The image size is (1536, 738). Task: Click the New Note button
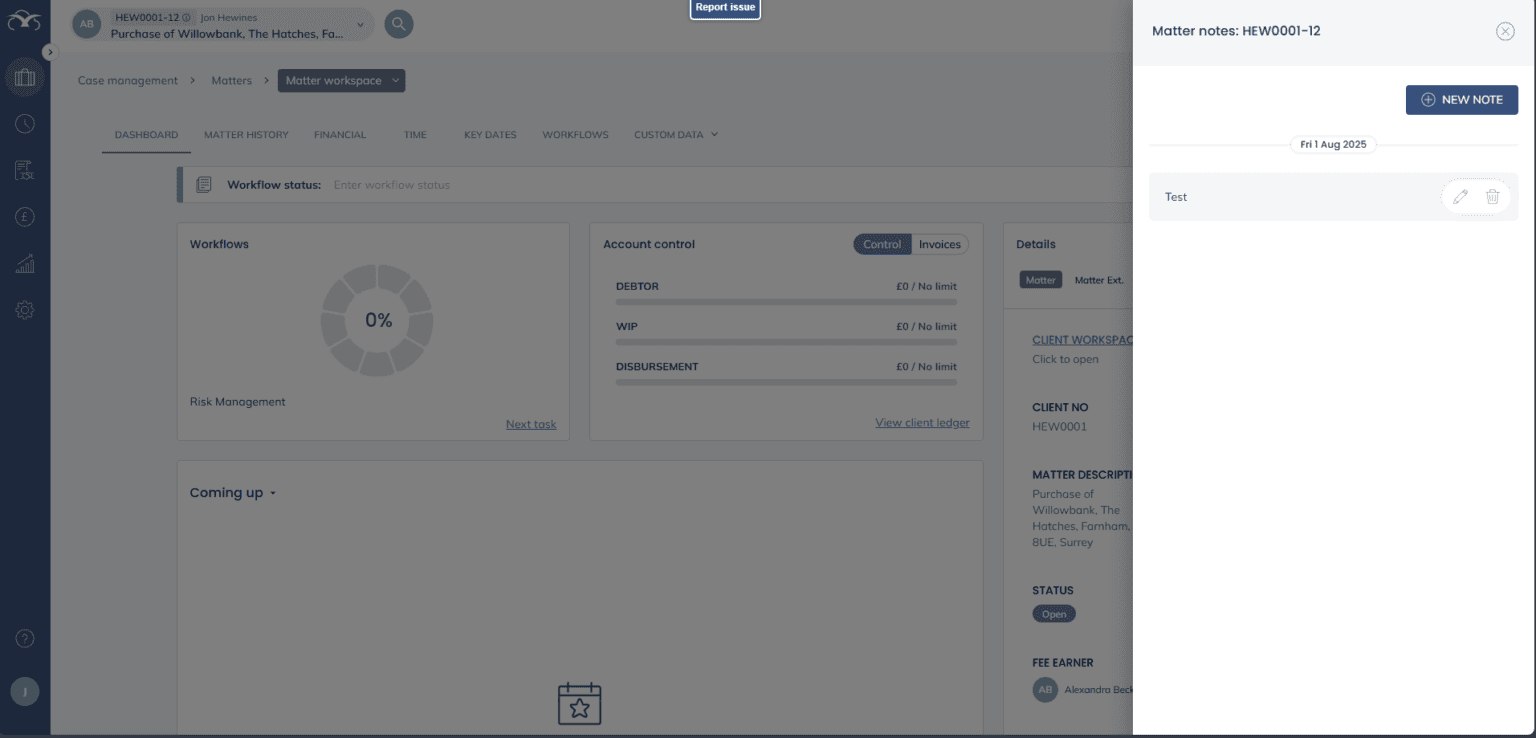point(1461,100)
